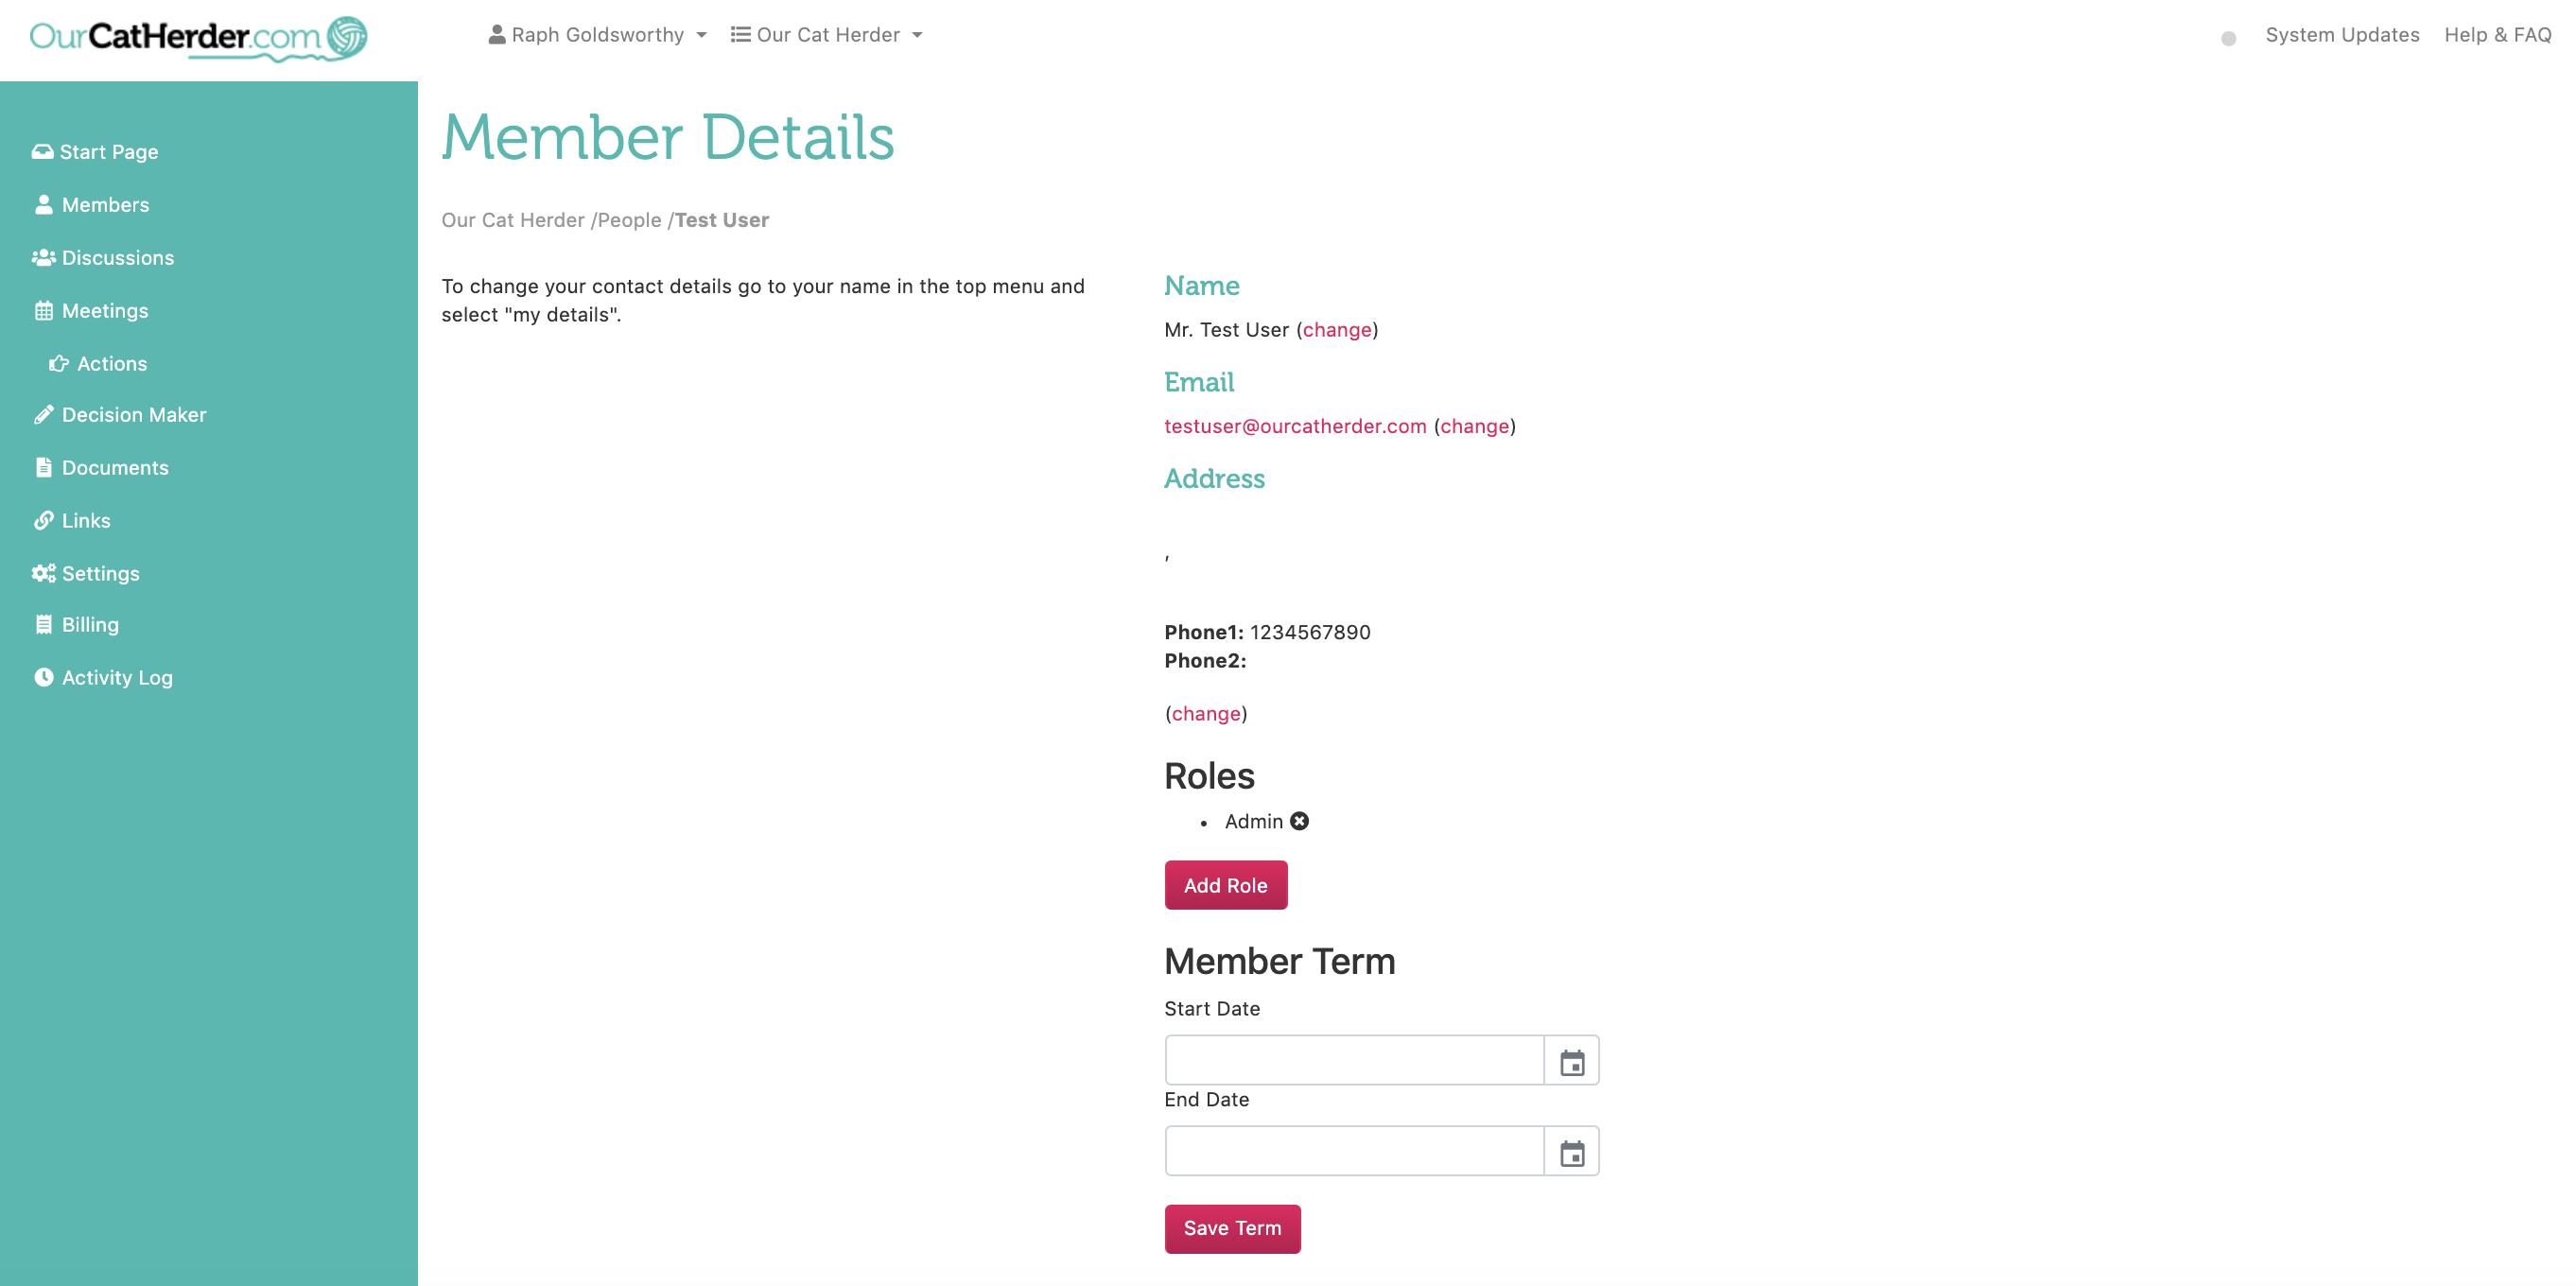The width and height of the screenshot is (2576, 1286).
Task: Expand the Raph Goldsworthy user menu
Action: point(598,34)
